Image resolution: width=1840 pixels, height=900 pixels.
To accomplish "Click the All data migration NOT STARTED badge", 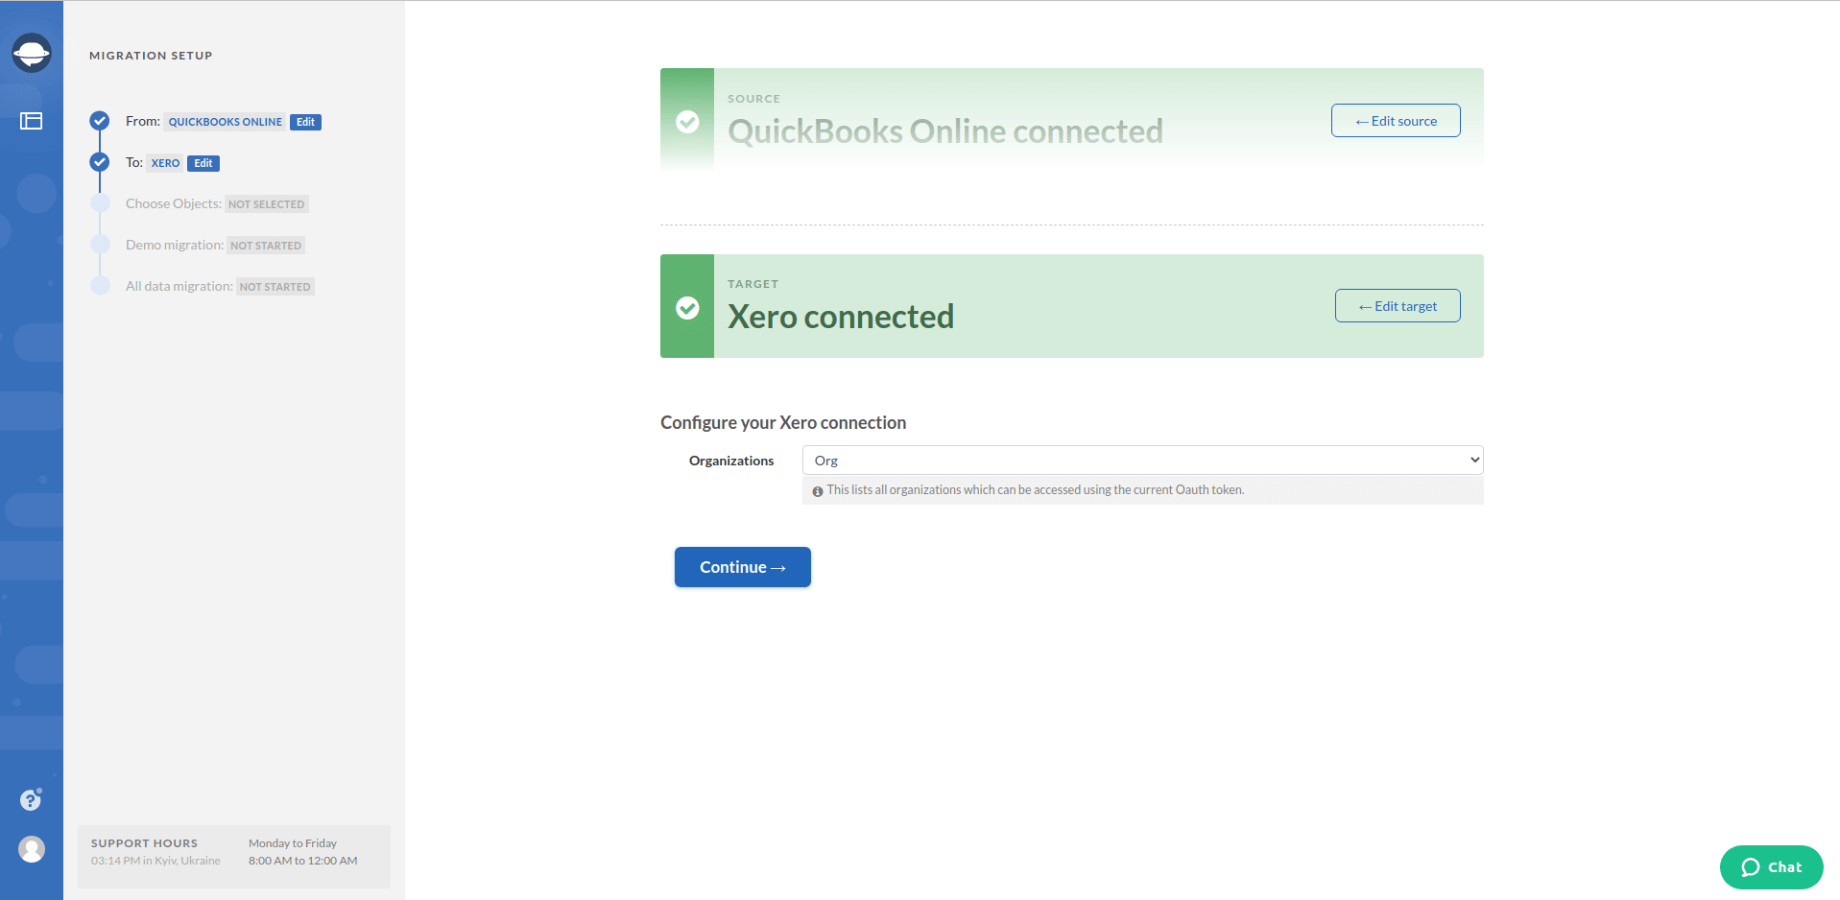I will (x=275, y=286).
